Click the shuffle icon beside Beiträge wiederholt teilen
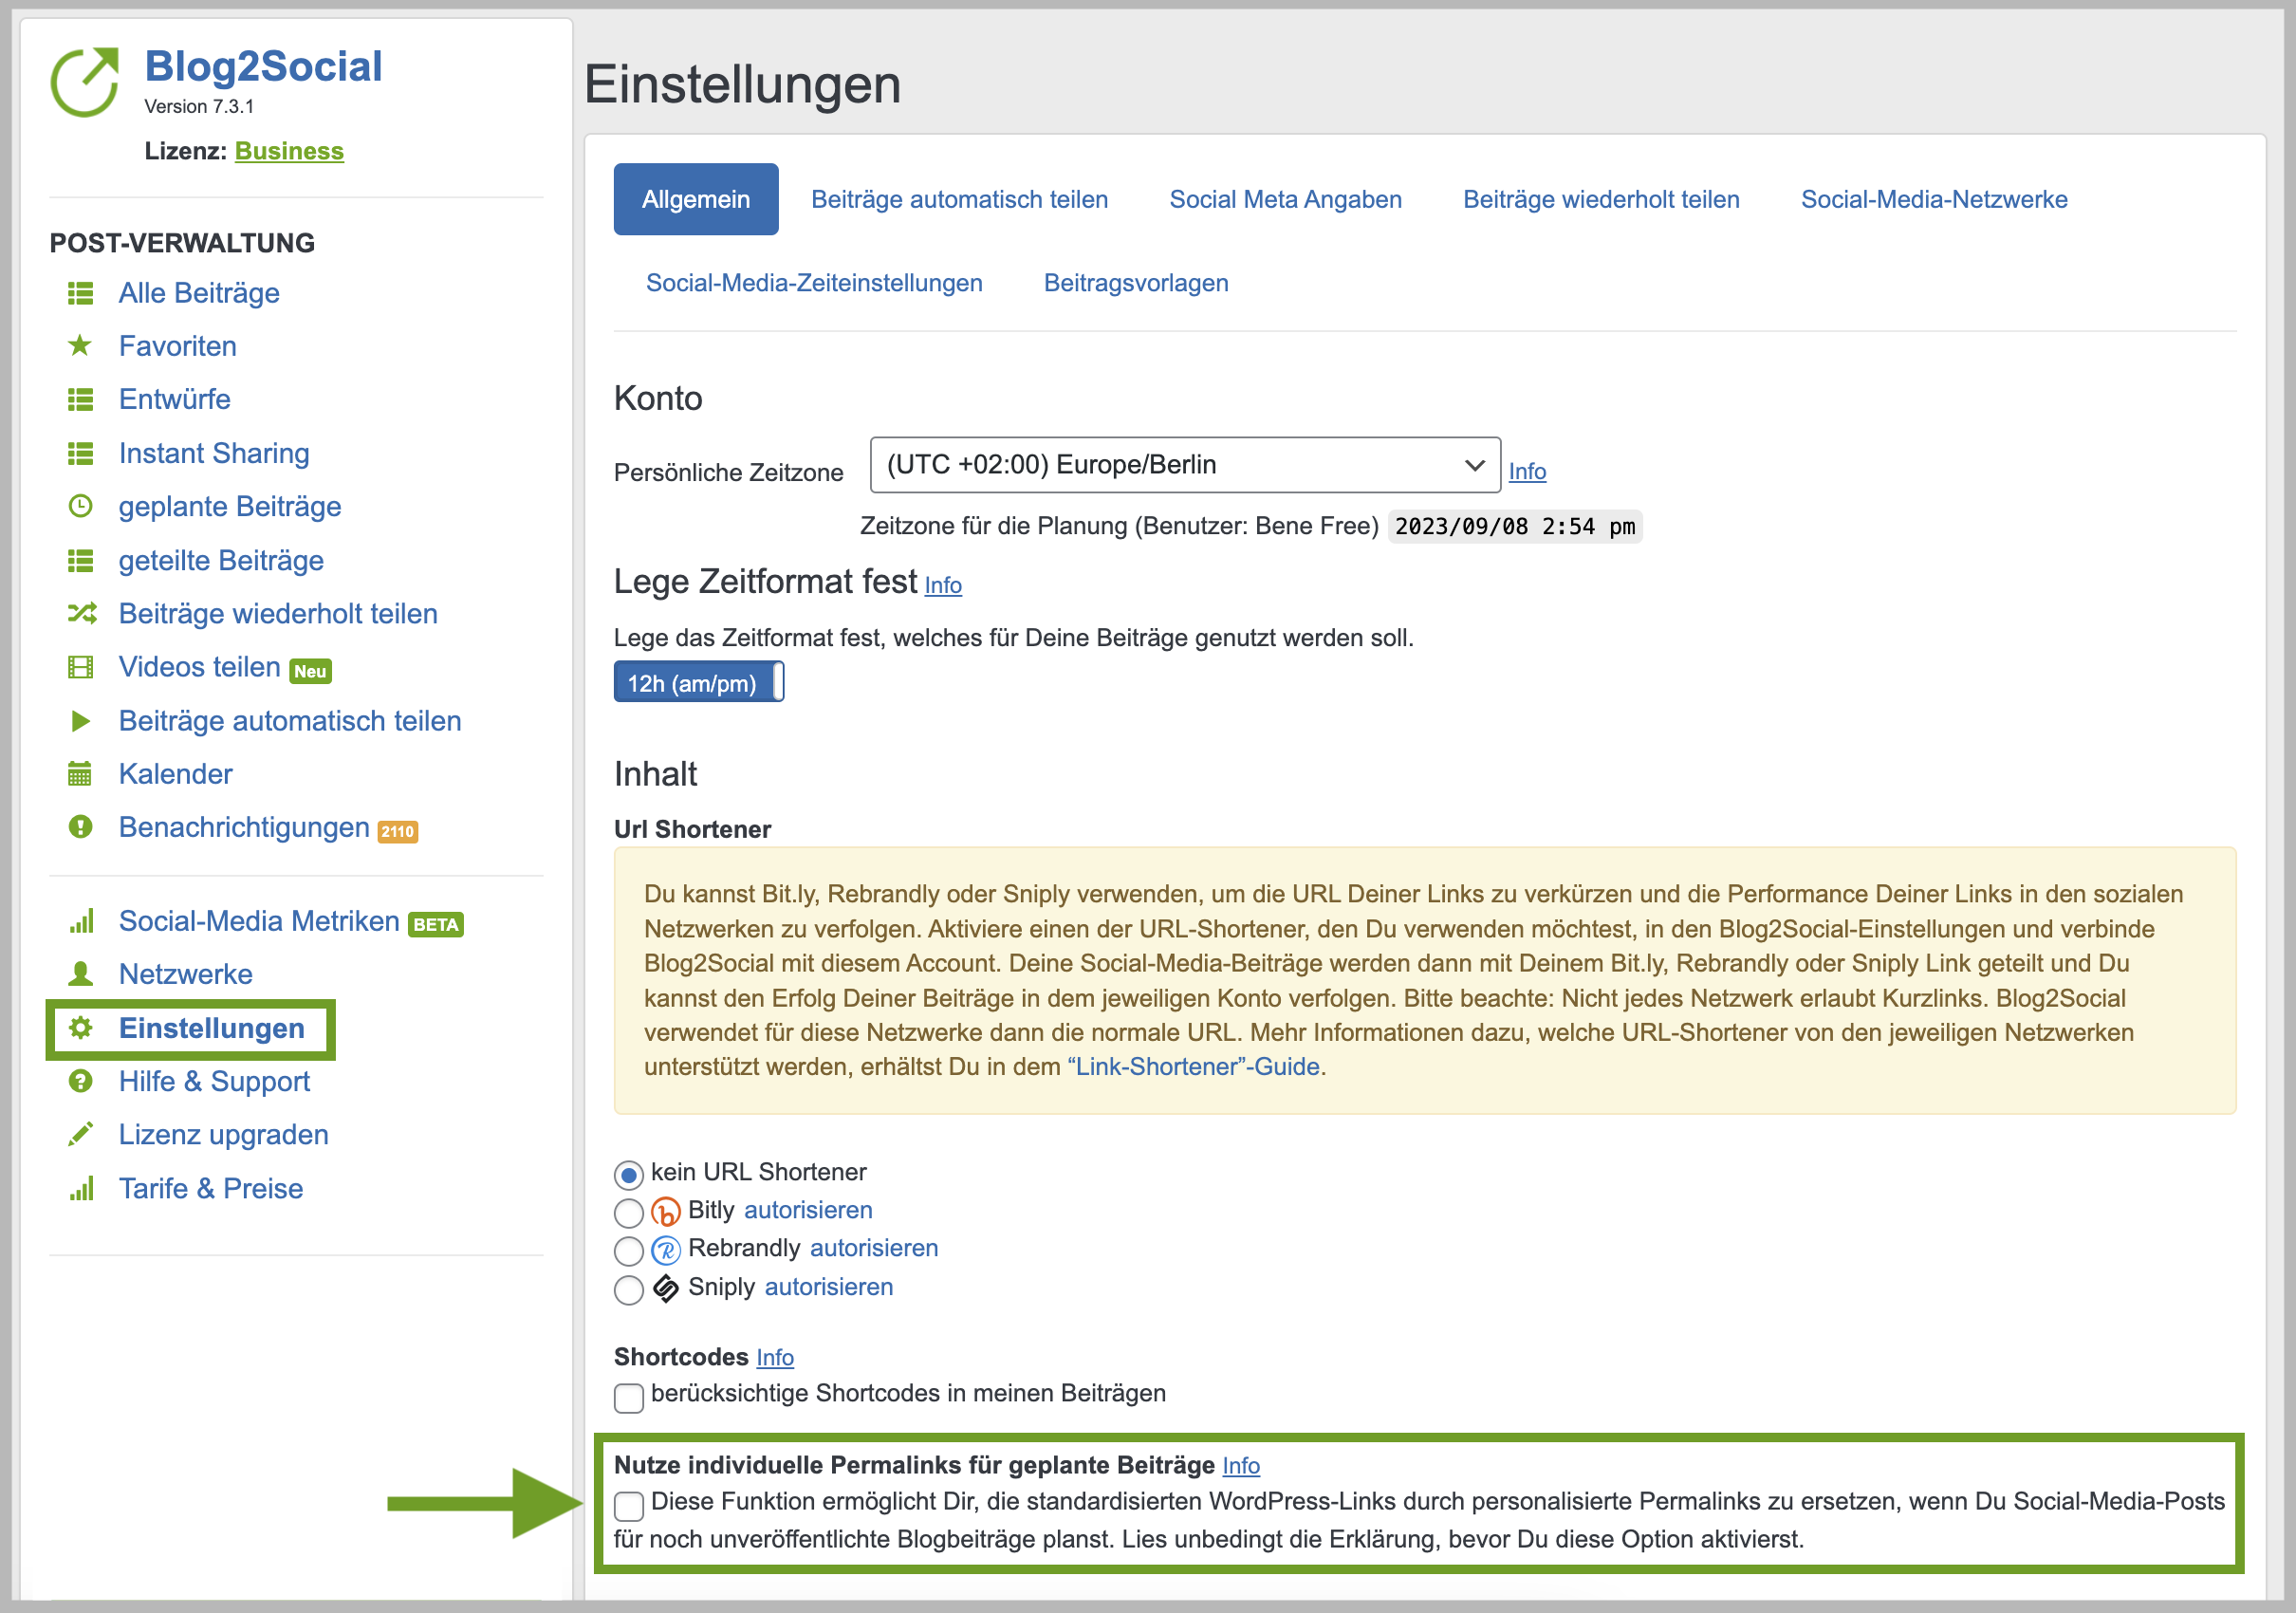The height and width of the screenshot is (1613, 2296). pos(82,613)
